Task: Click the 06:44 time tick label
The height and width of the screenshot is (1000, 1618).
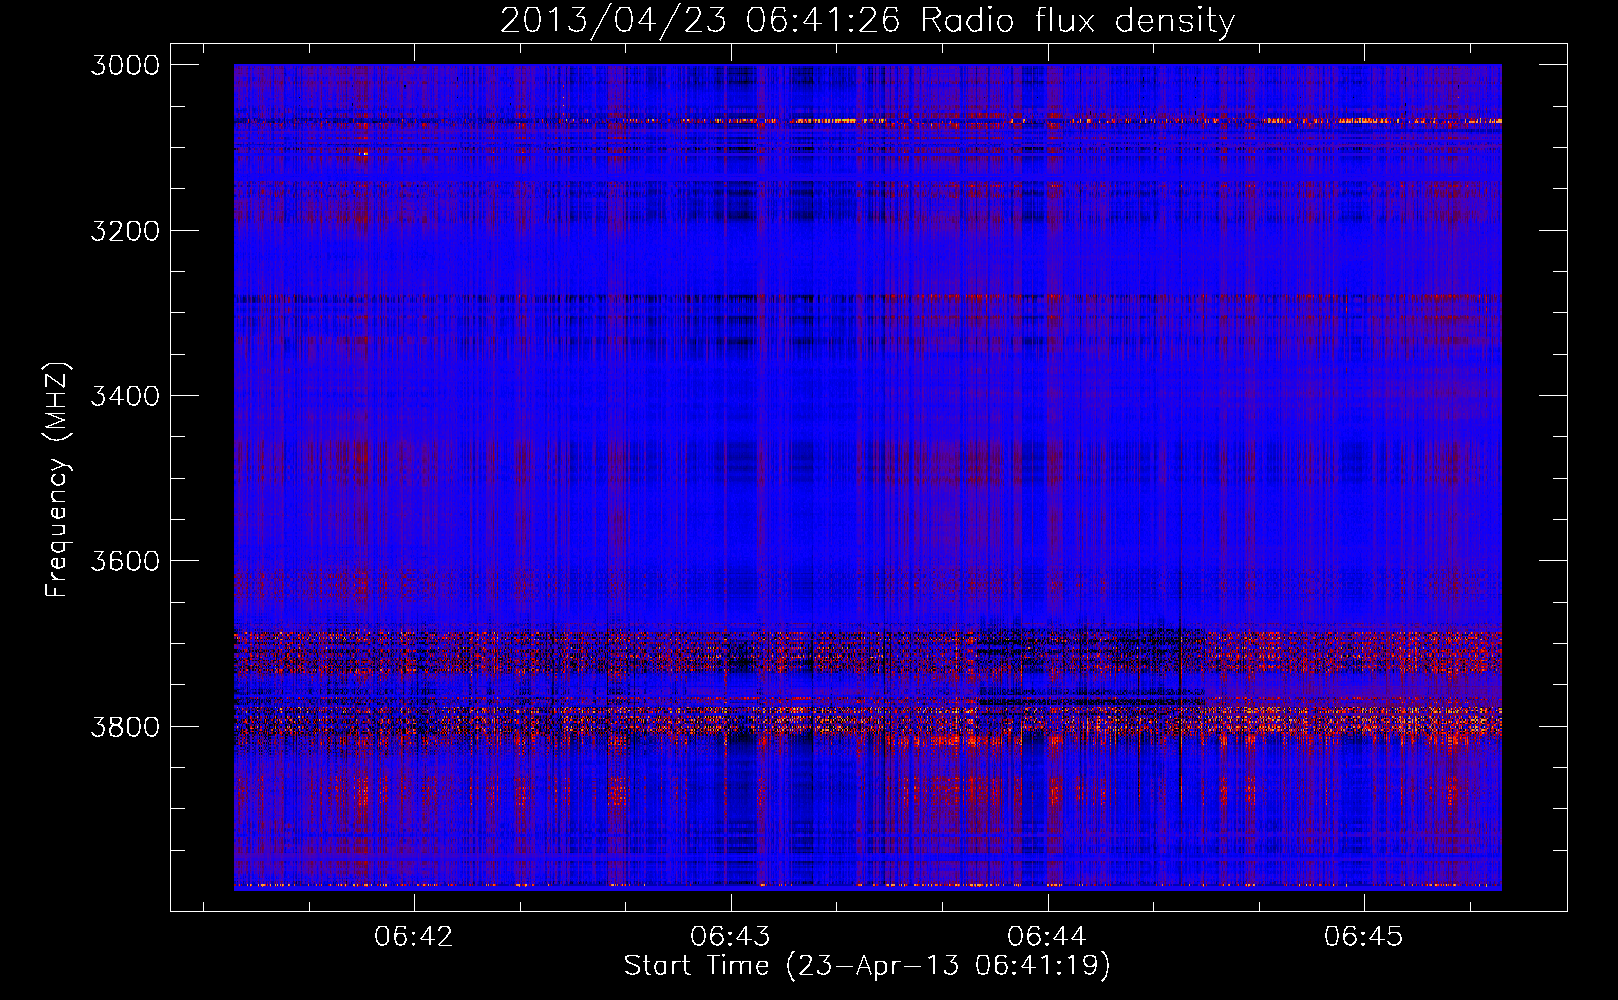Action: click(1047, 937)
